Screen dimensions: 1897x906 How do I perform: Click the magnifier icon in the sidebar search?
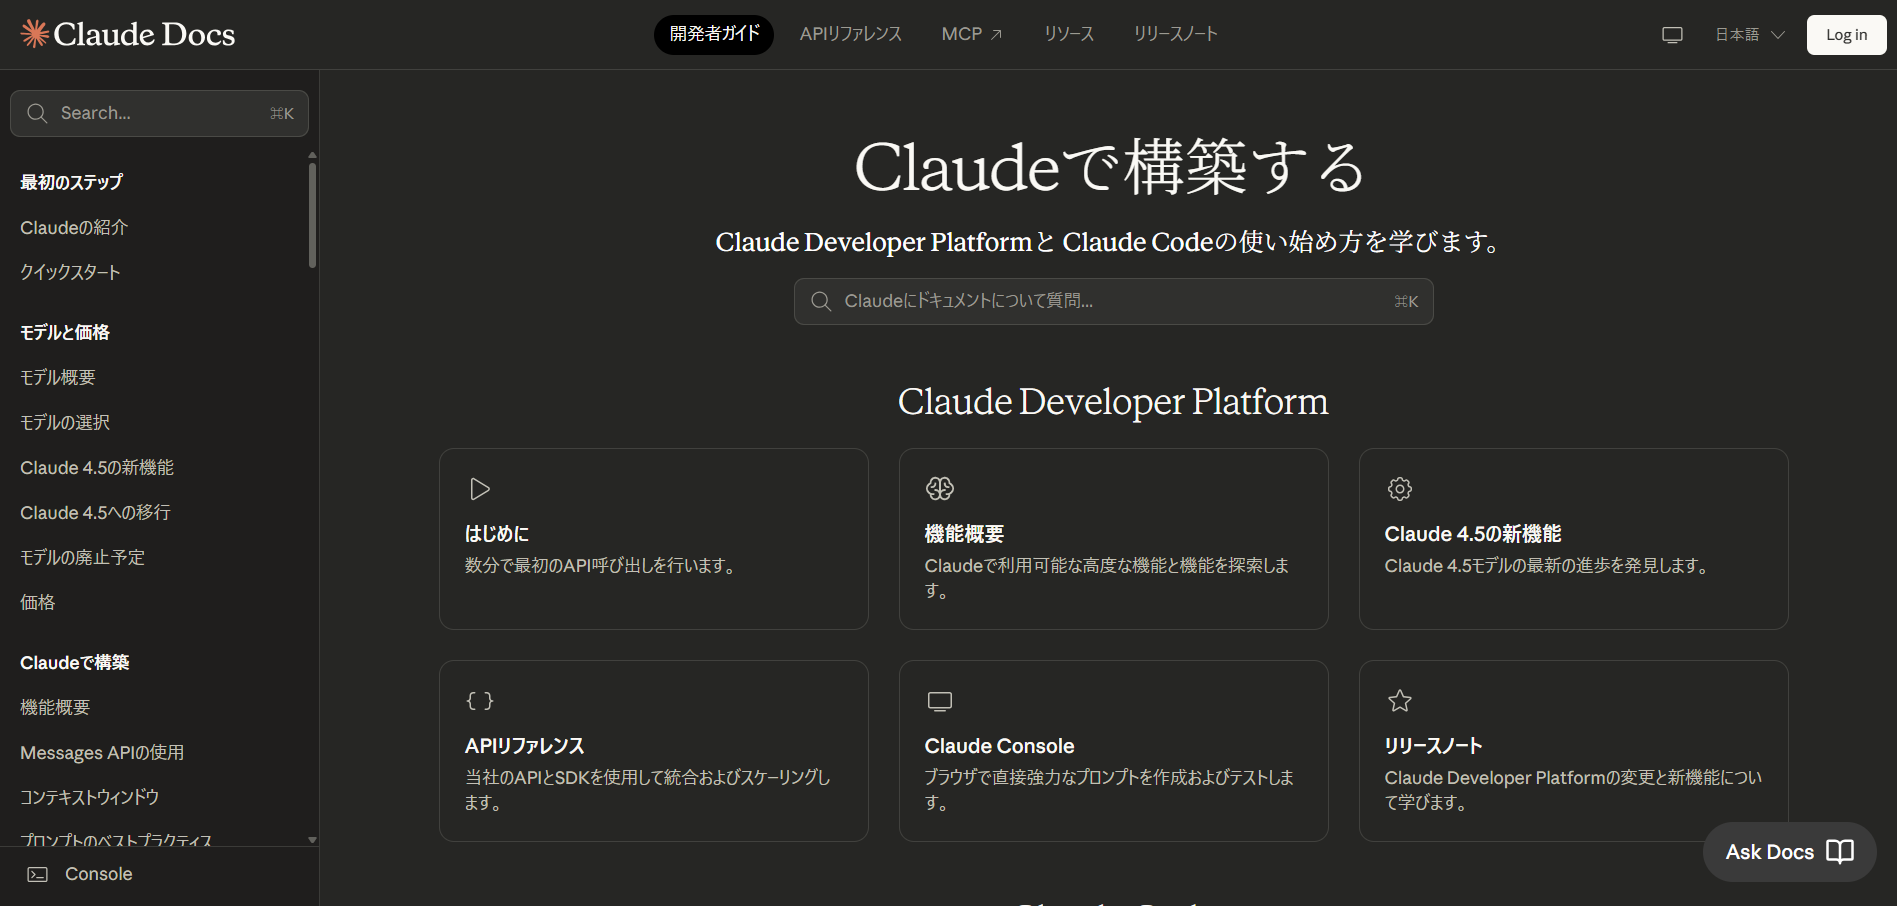pyautogui.click(x=37, y=113)
